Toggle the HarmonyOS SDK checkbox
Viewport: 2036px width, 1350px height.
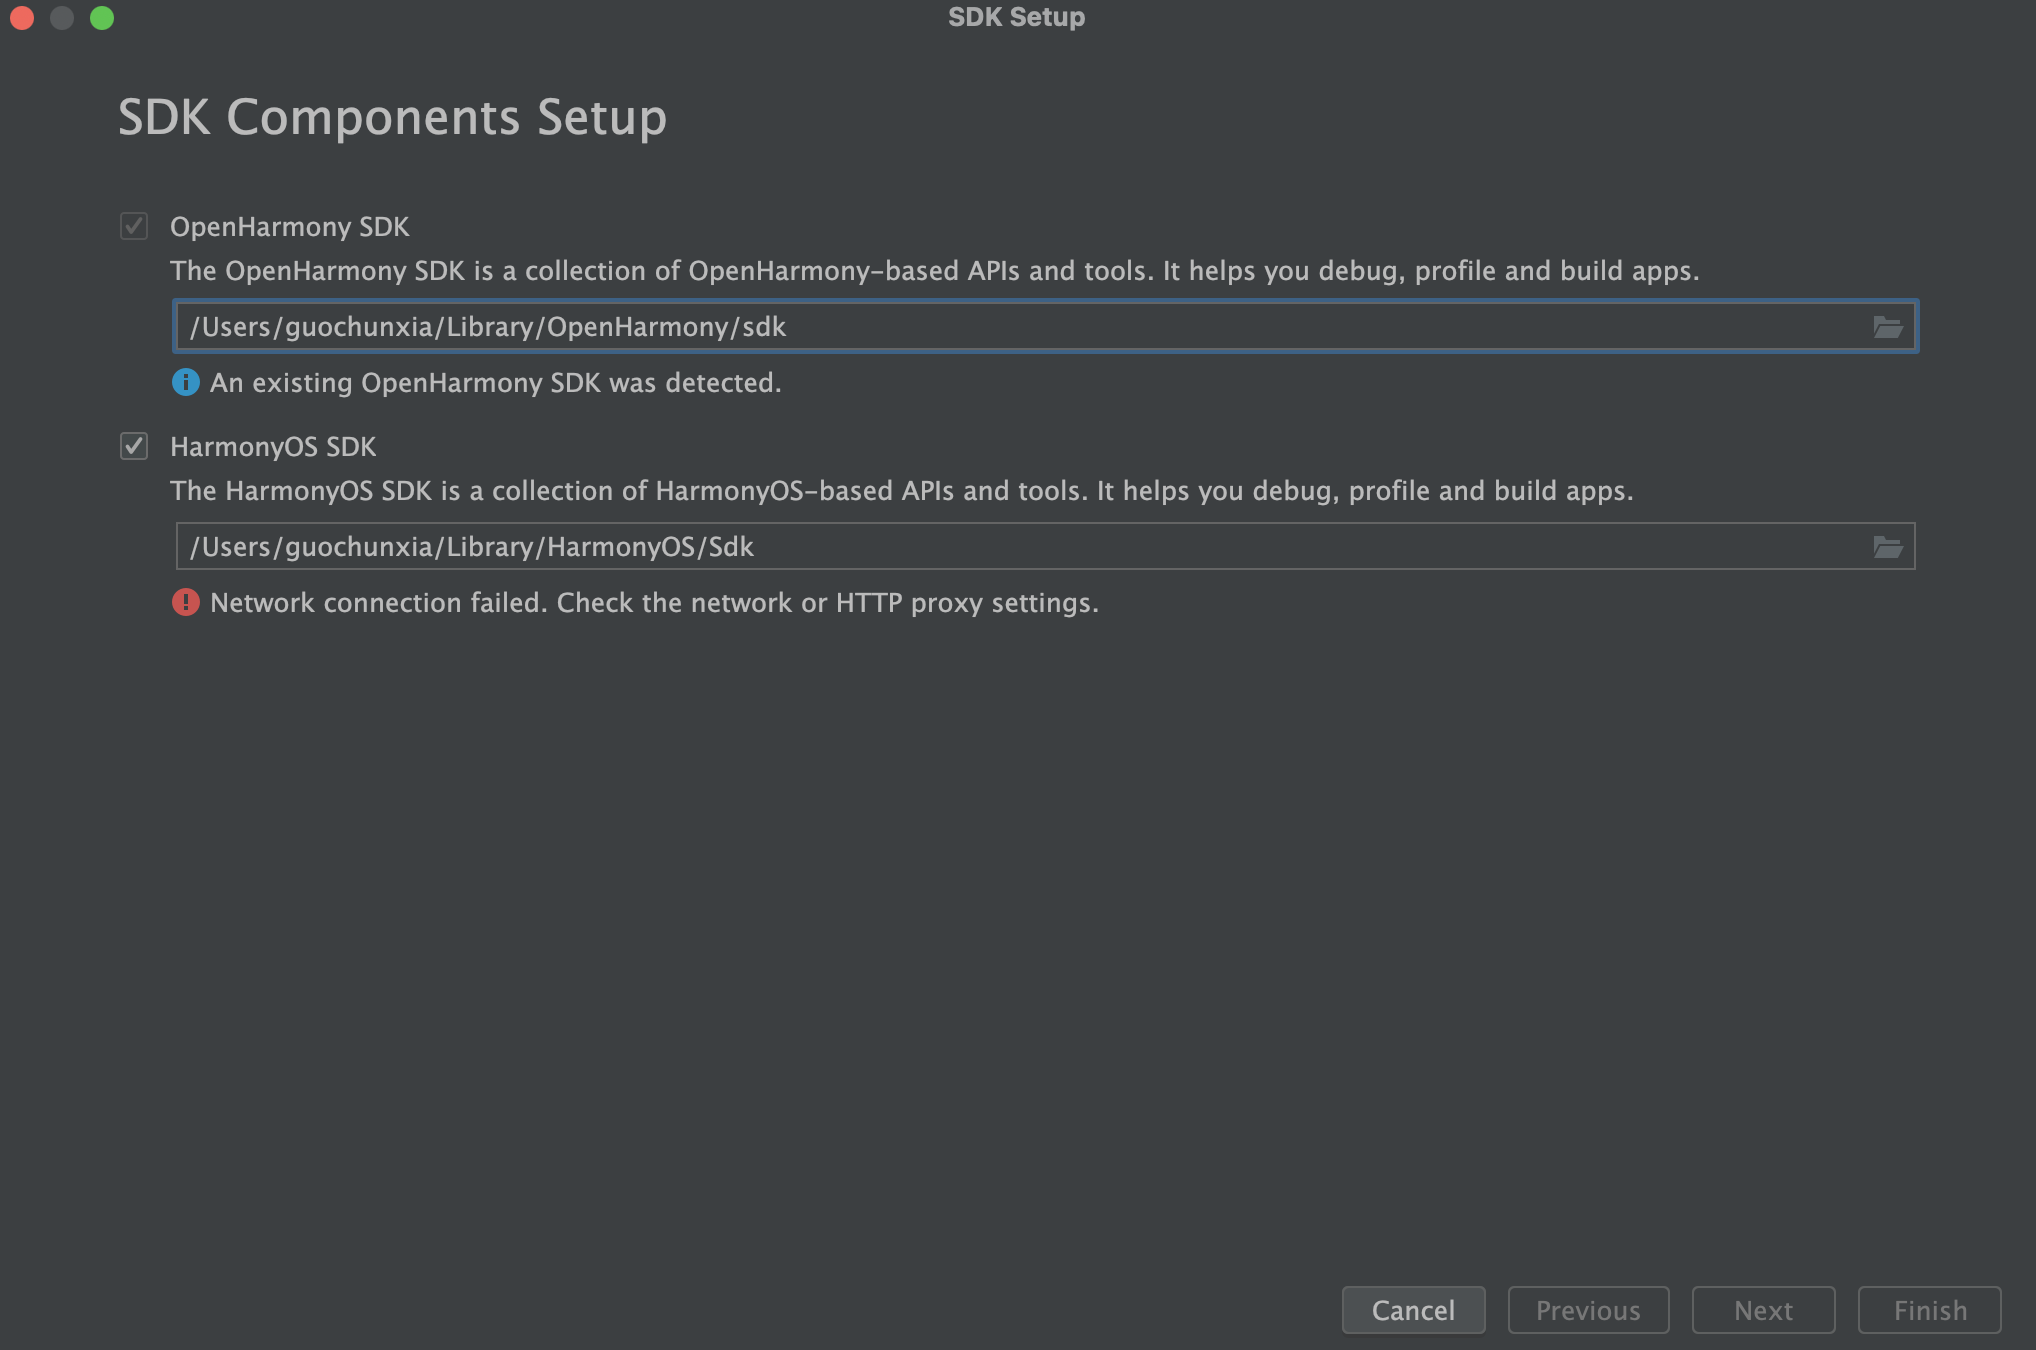(134, 446)
